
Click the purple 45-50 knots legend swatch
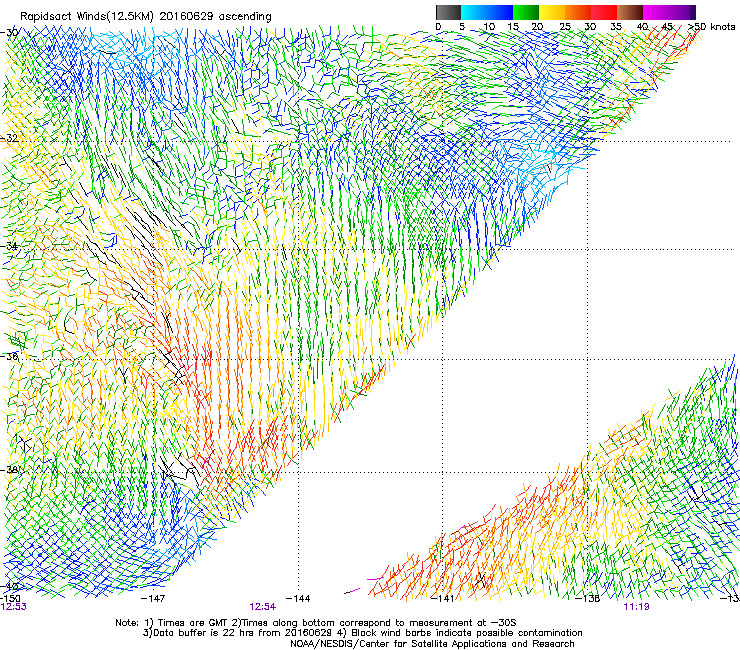pyautogui.click(x=680, y=12)
